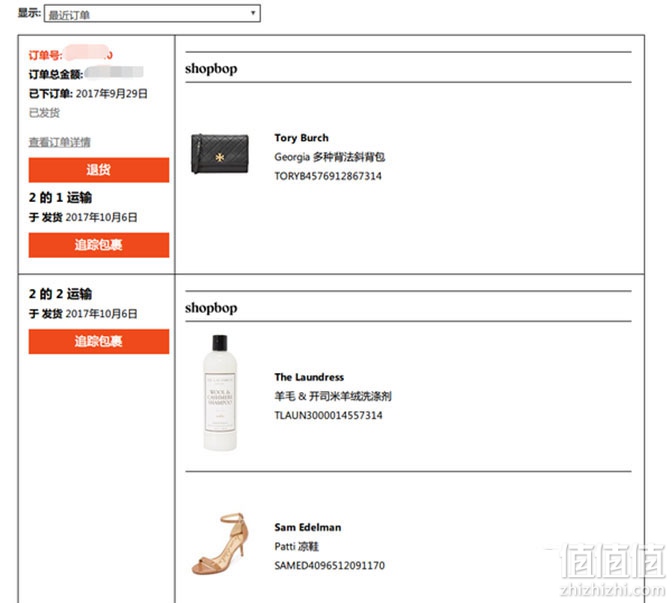This screenshot has width=672, height=603.
Task: Open The Laundress shampoo bottle thumbnail
Action: (220, 393)
